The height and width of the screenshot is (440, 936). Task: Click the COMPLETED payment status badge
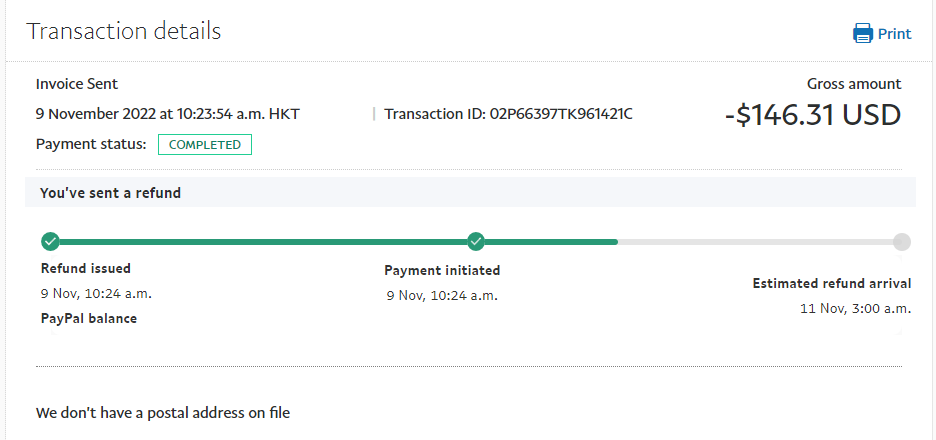click(205, 145)
